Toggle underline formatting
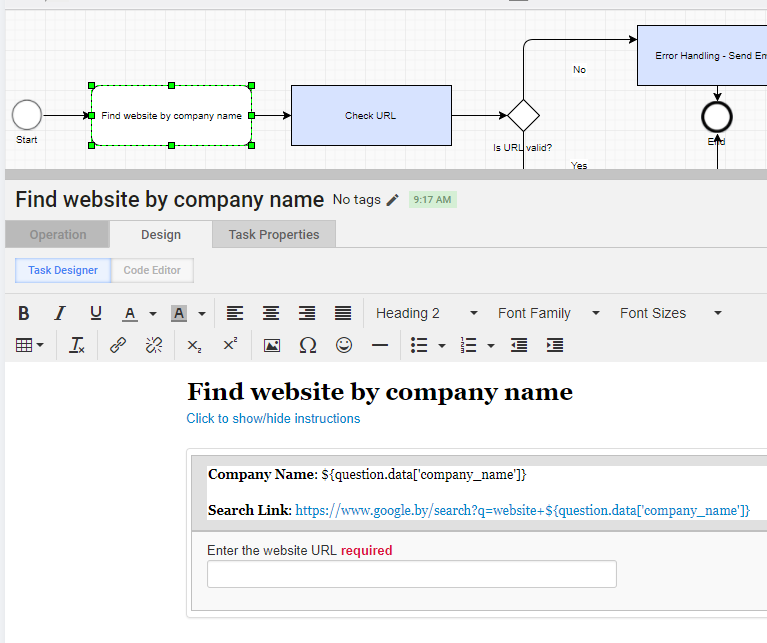The width and height of the screenshot is (767, 643). (96, 313)
